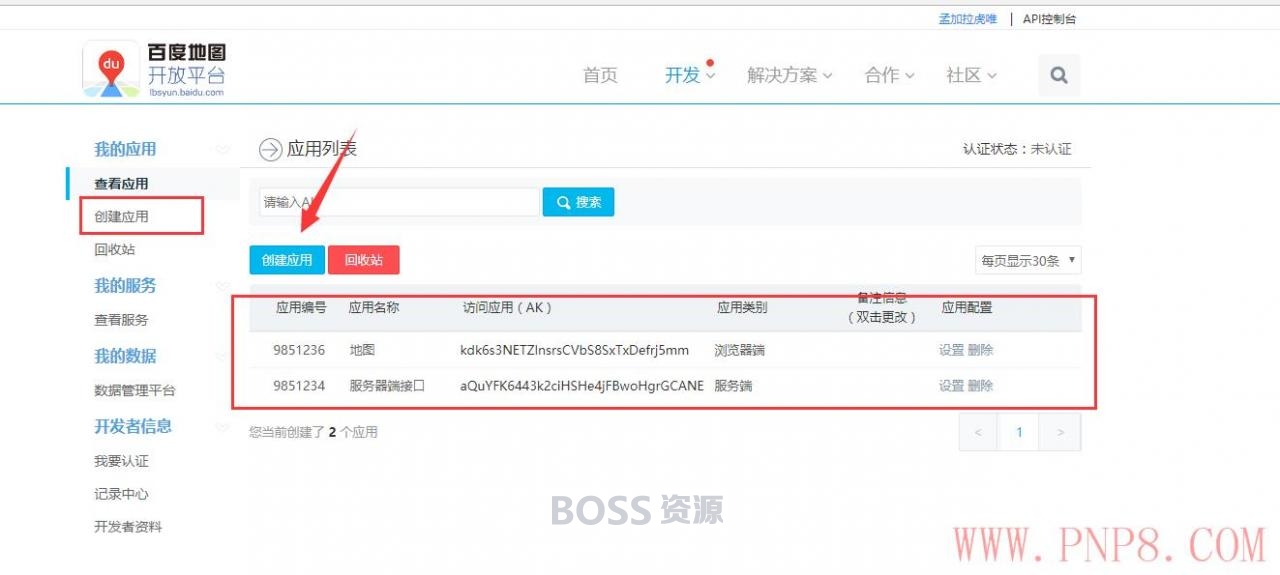Expand the 开发 navigation dropdown
This screenshot has height=575, width=1280.
pyautogui.click(x=690, y=75)
